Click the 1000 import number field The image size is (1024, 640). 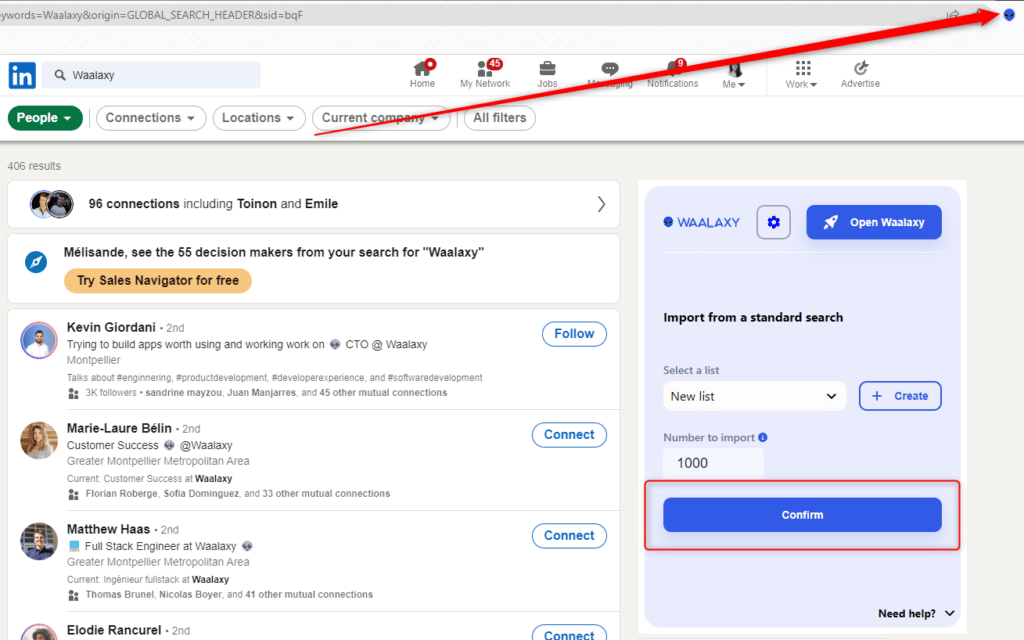(x=713, y=463)
